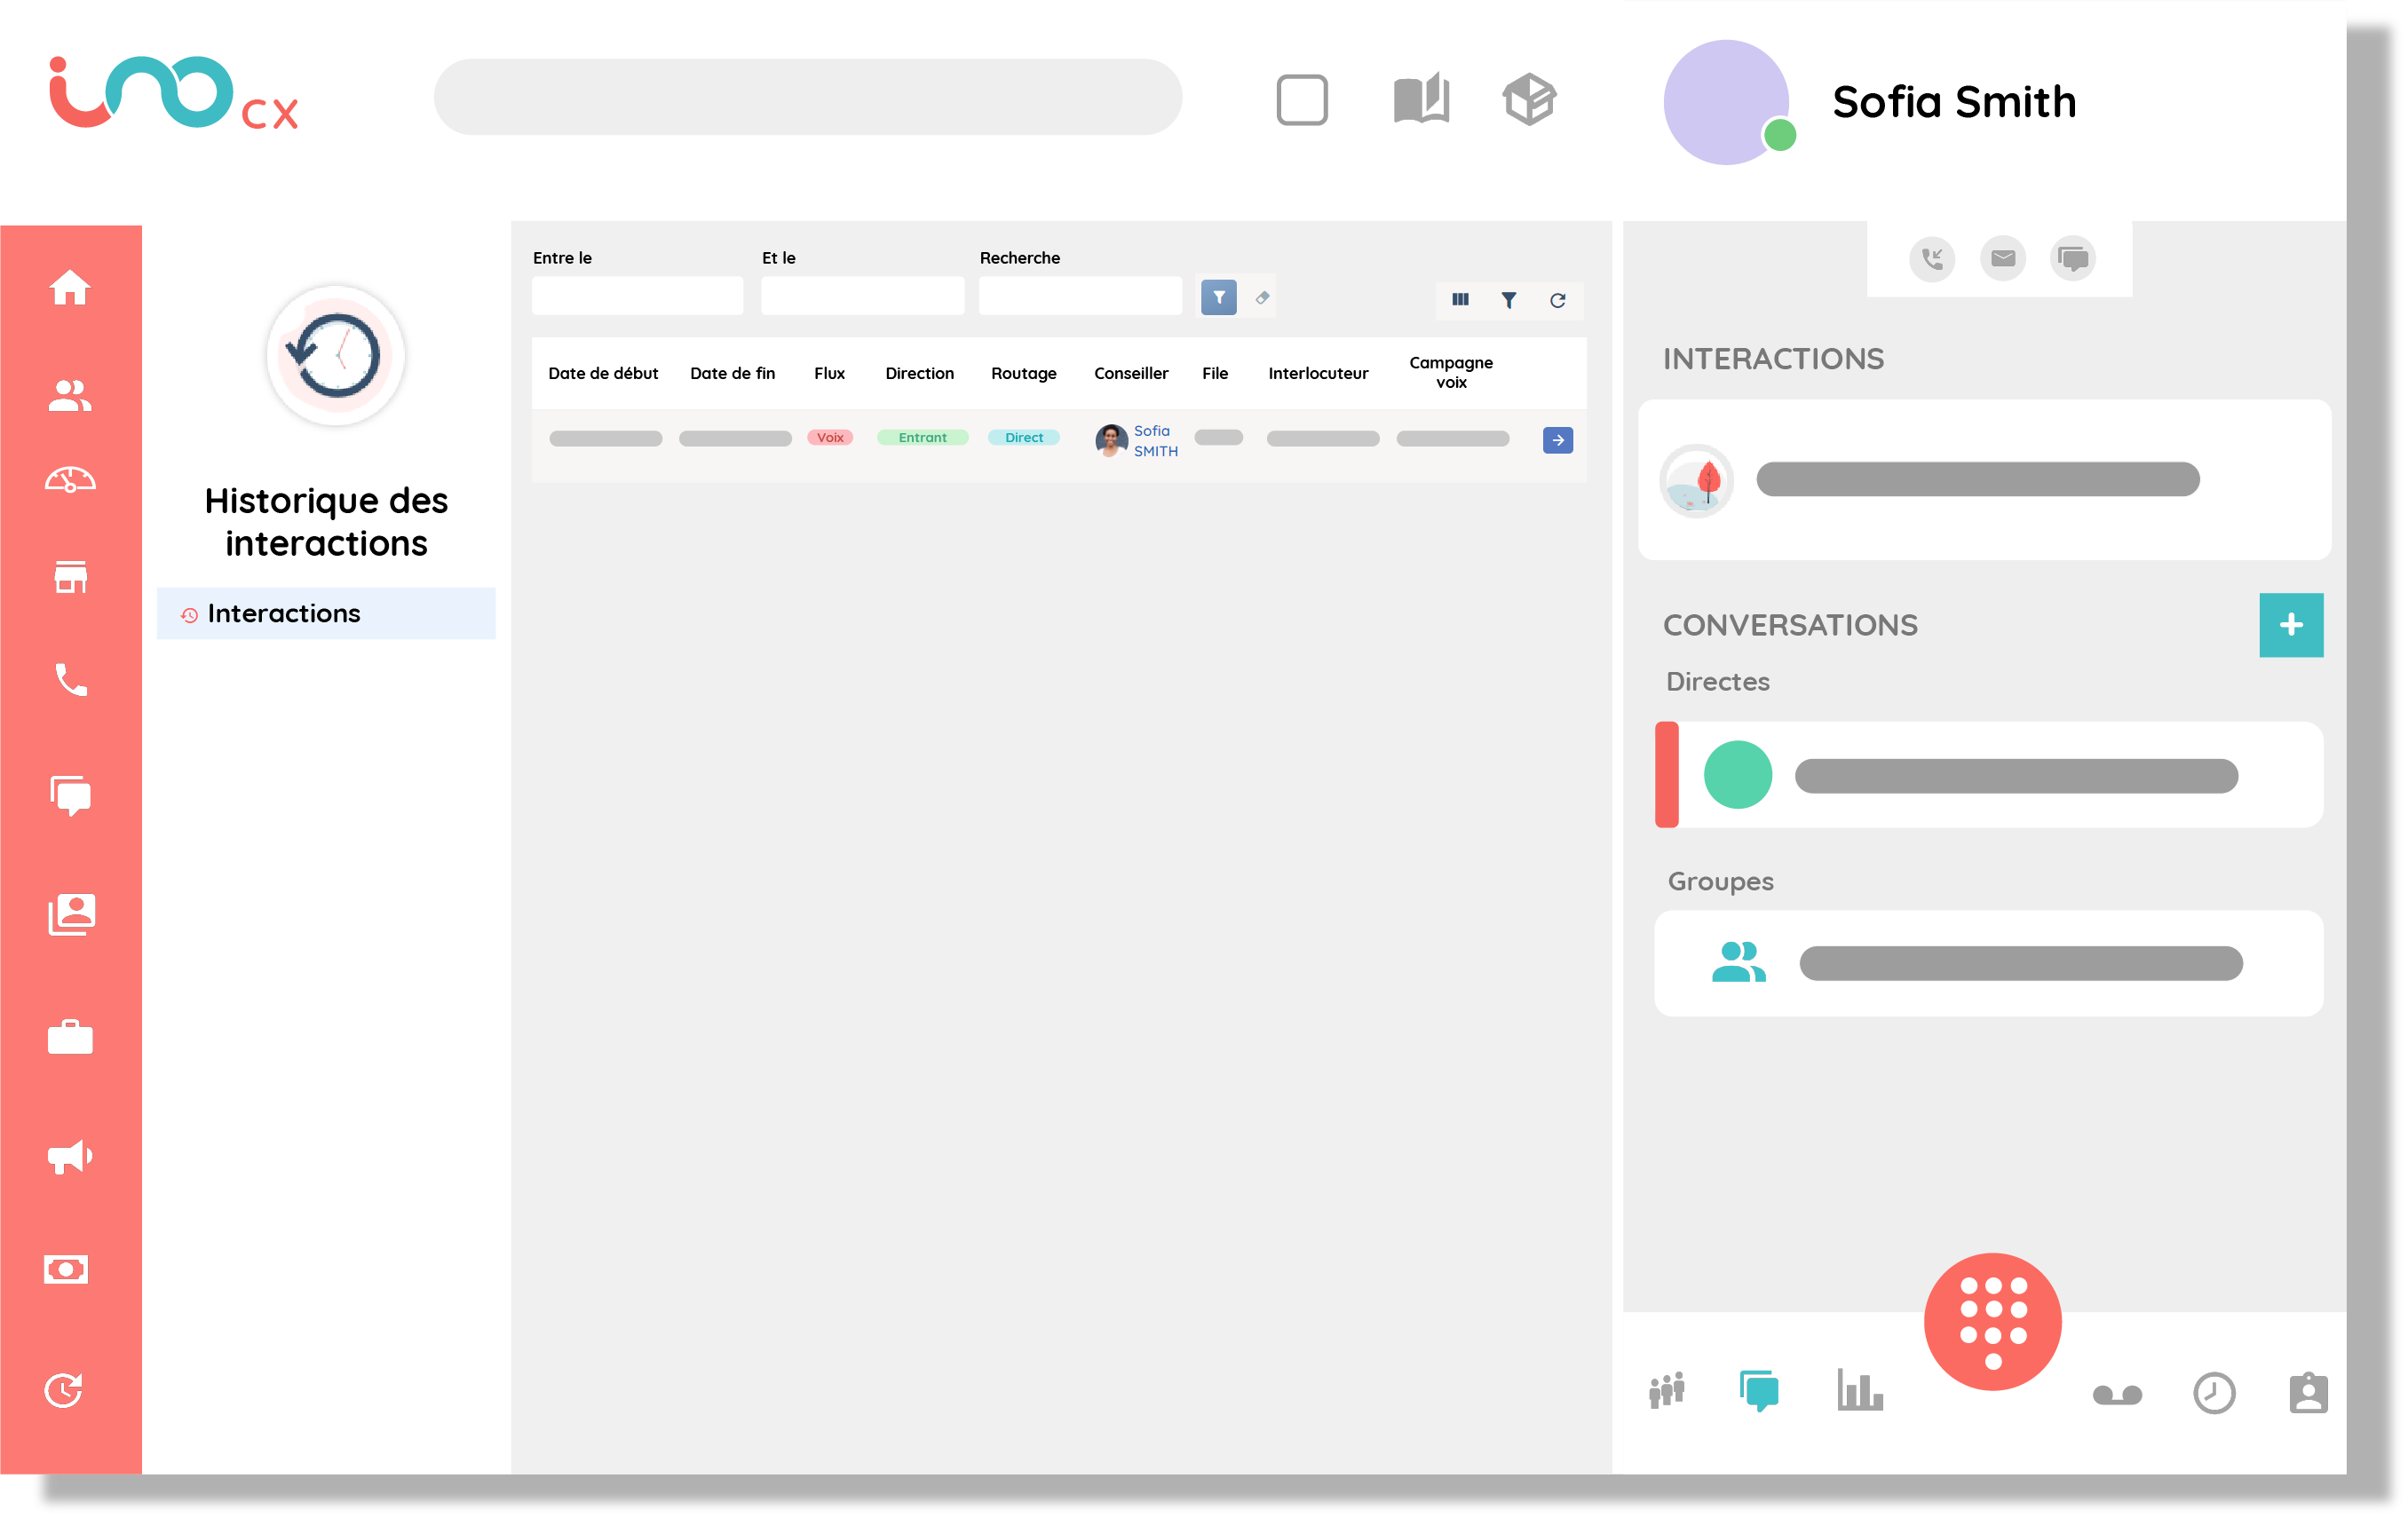Viewport: 2408px width, 1518px height.
Task: Click the top search bar
Action: (x=807, y=97)
